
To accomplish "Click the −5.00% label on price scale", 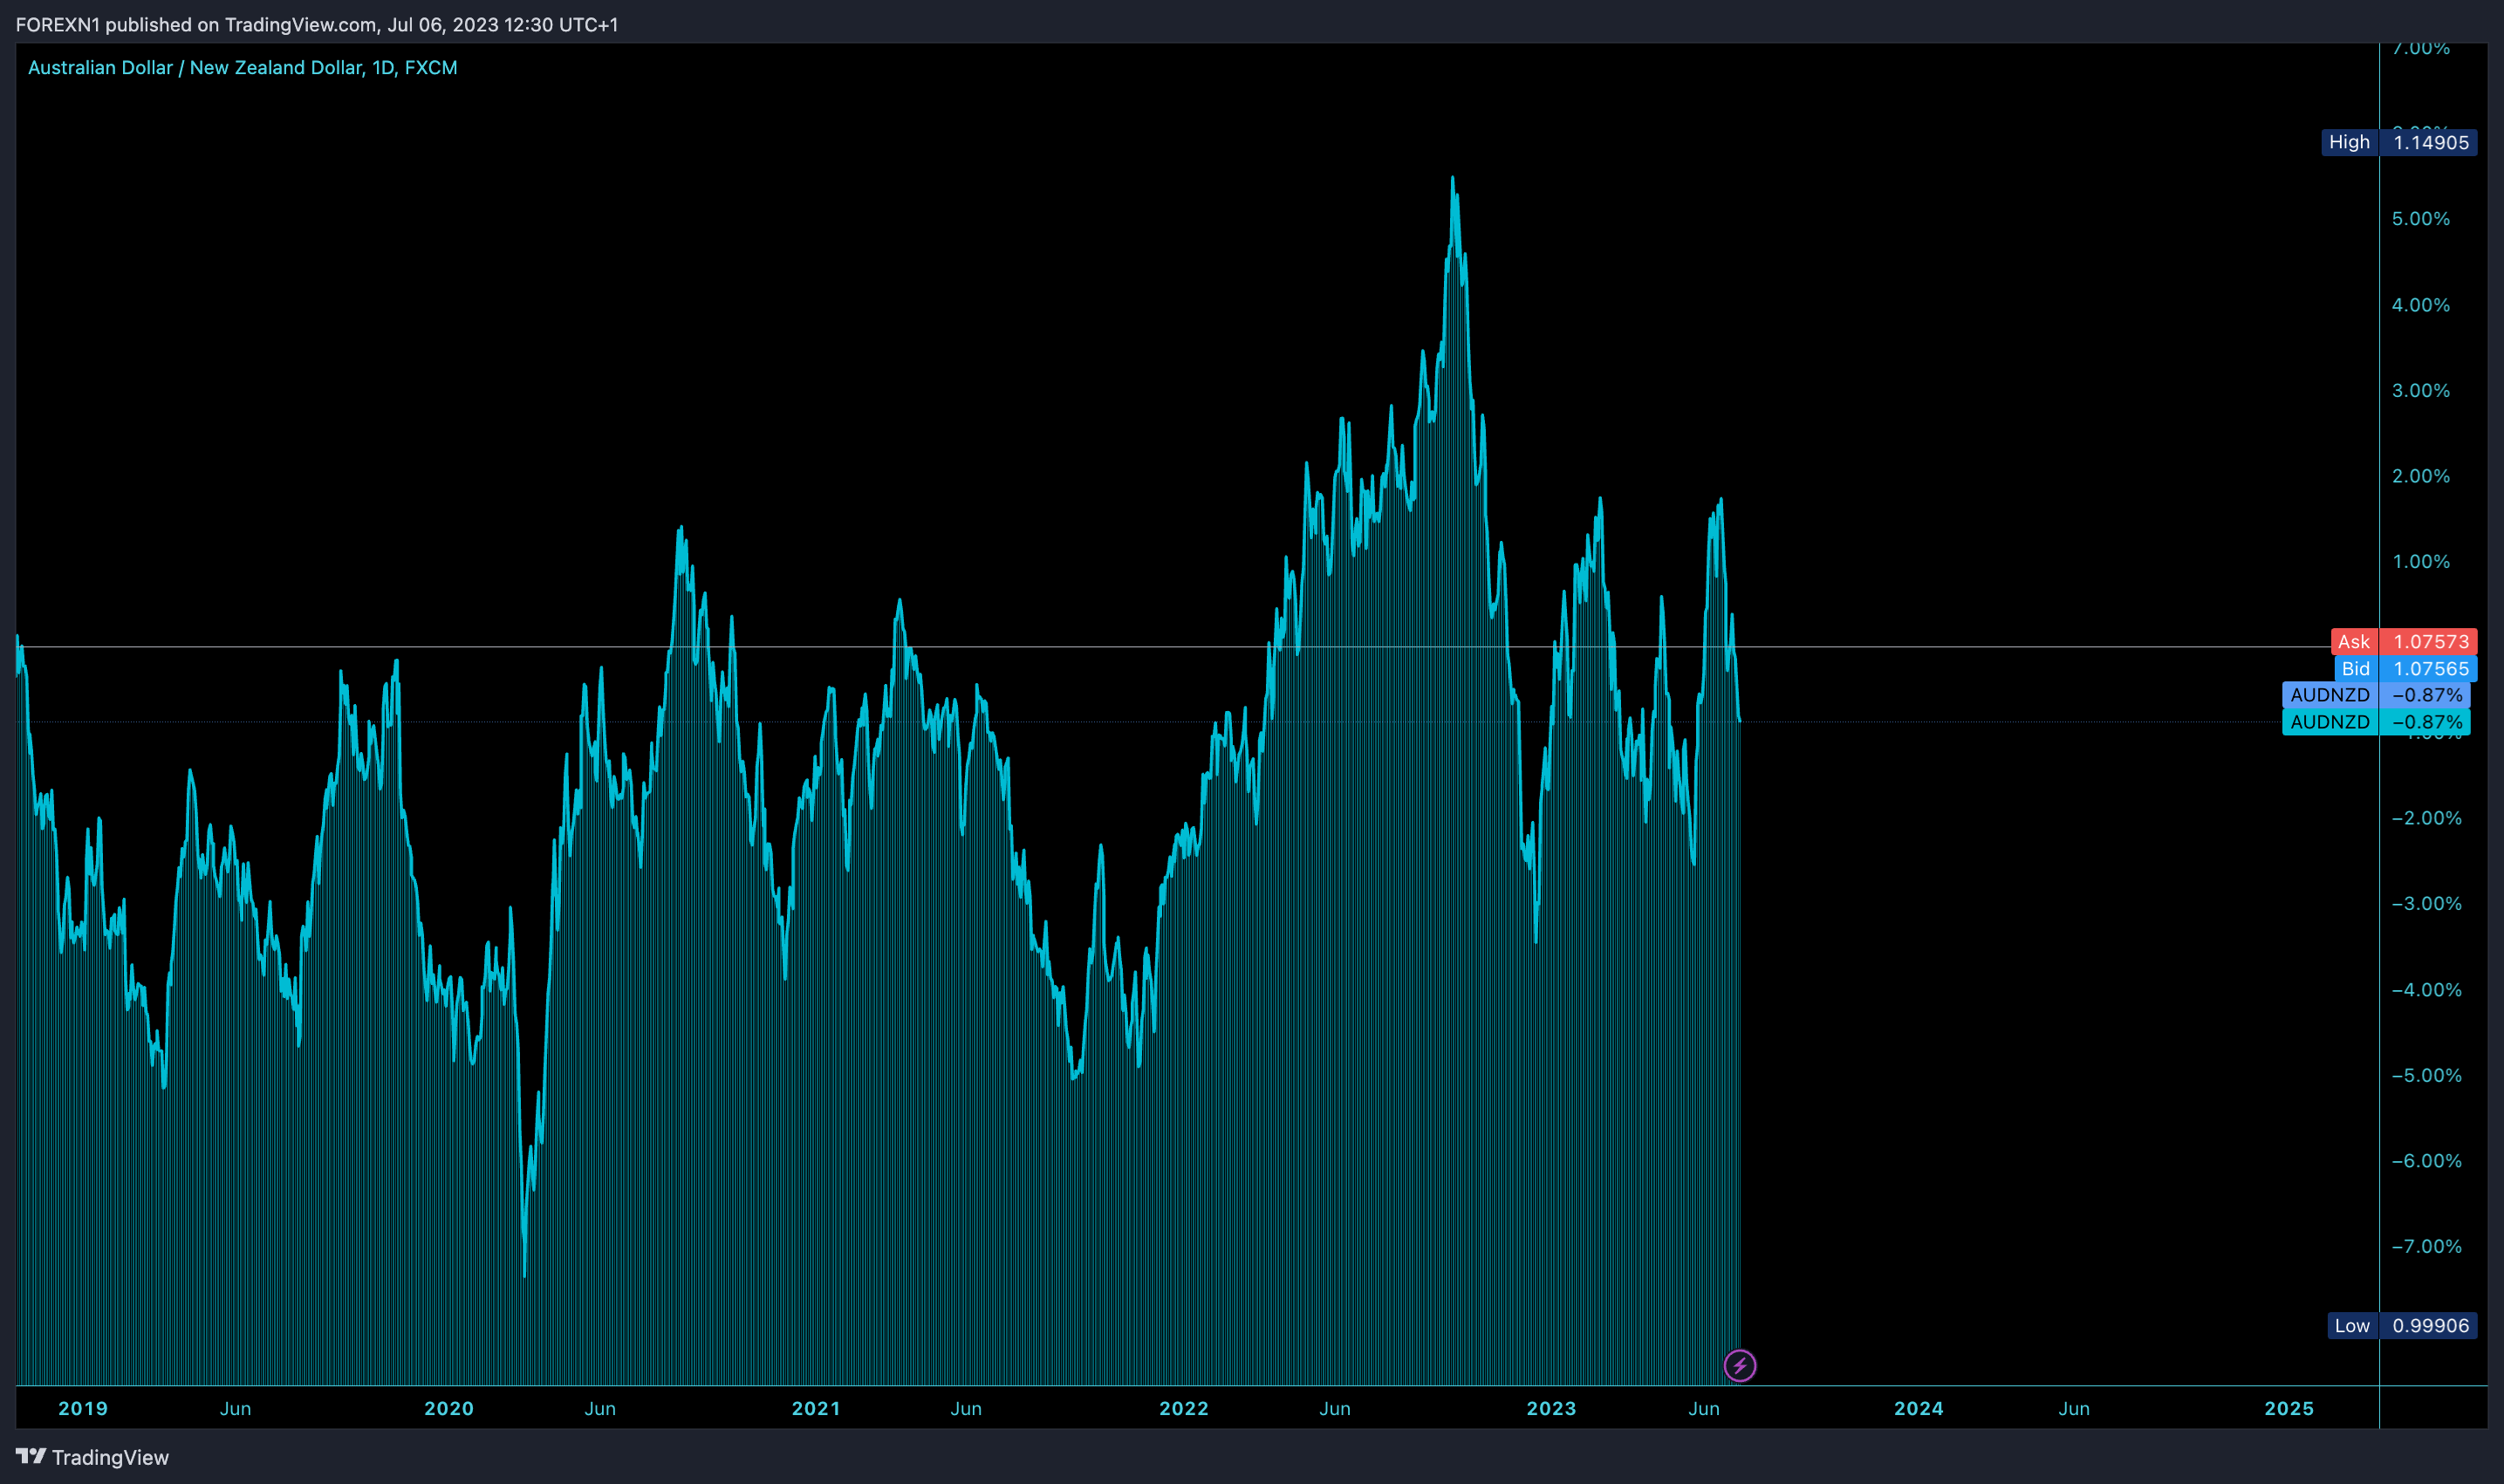I will click(2426, 1075).
